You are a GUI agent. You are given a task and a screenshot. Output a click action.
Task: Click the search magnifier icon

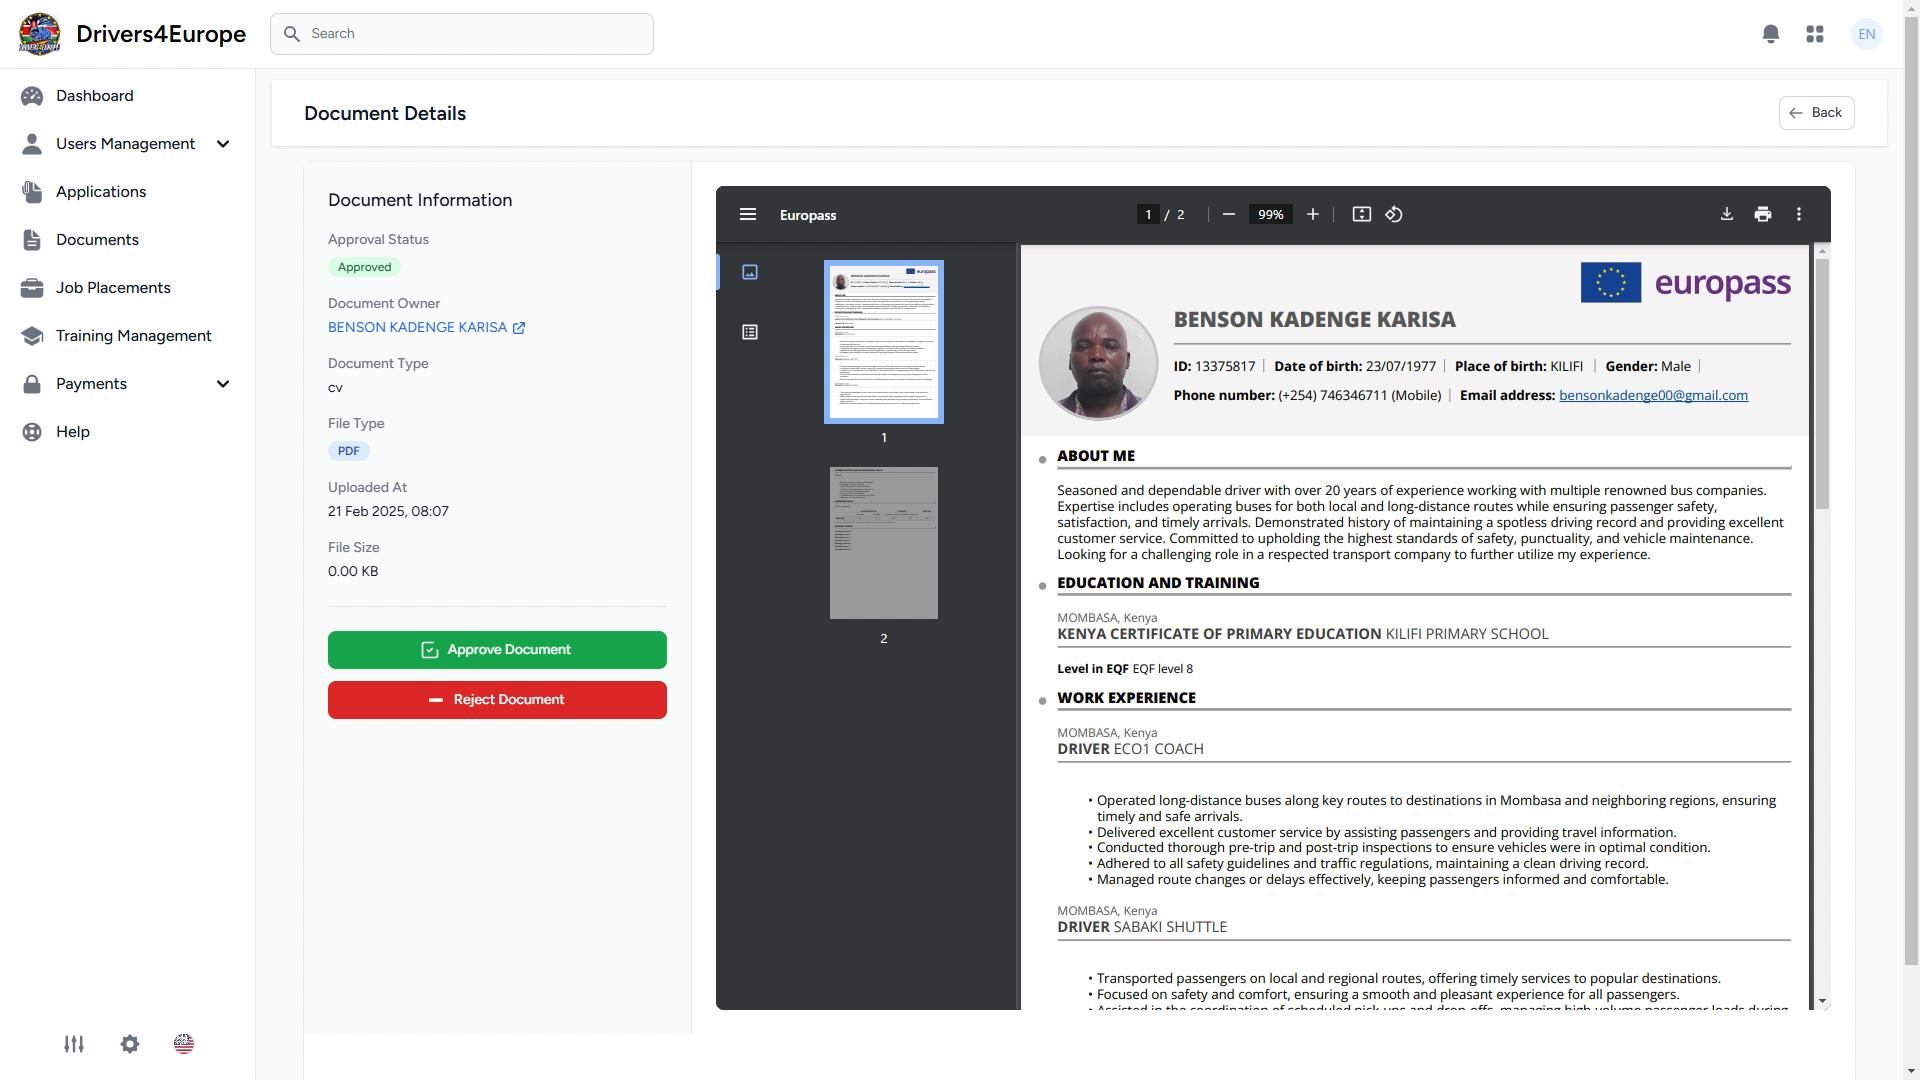[292, 34]
